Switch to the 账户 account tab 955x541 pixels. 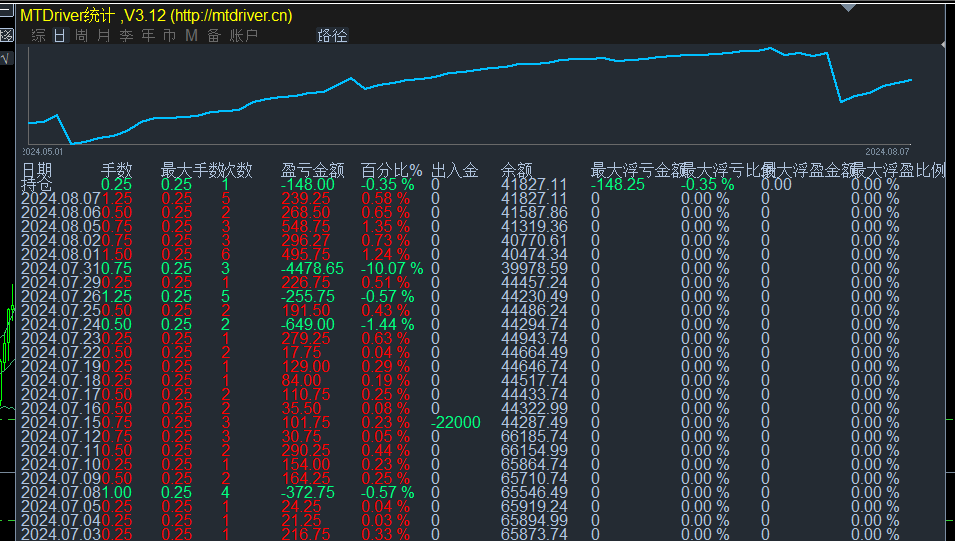(244, 36)
